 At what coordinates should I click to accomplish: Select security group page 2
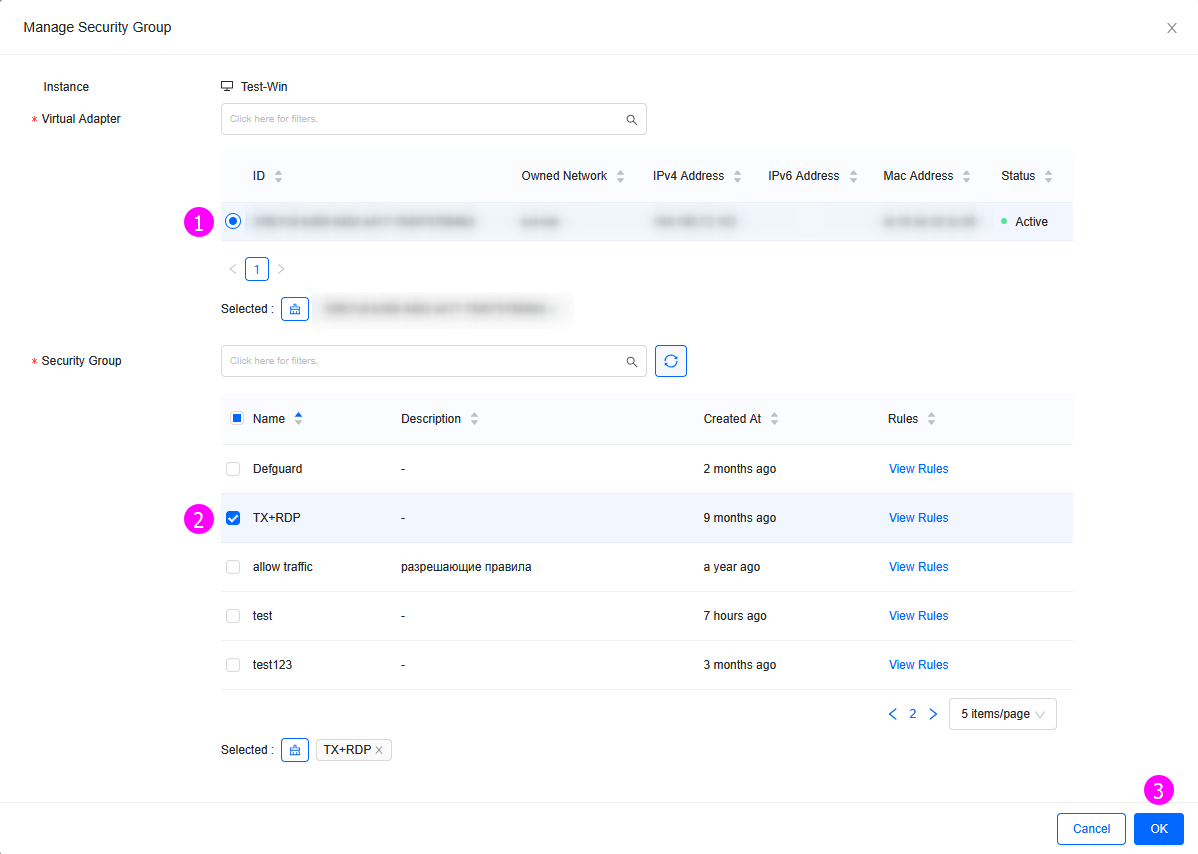[x=912, y=714]
